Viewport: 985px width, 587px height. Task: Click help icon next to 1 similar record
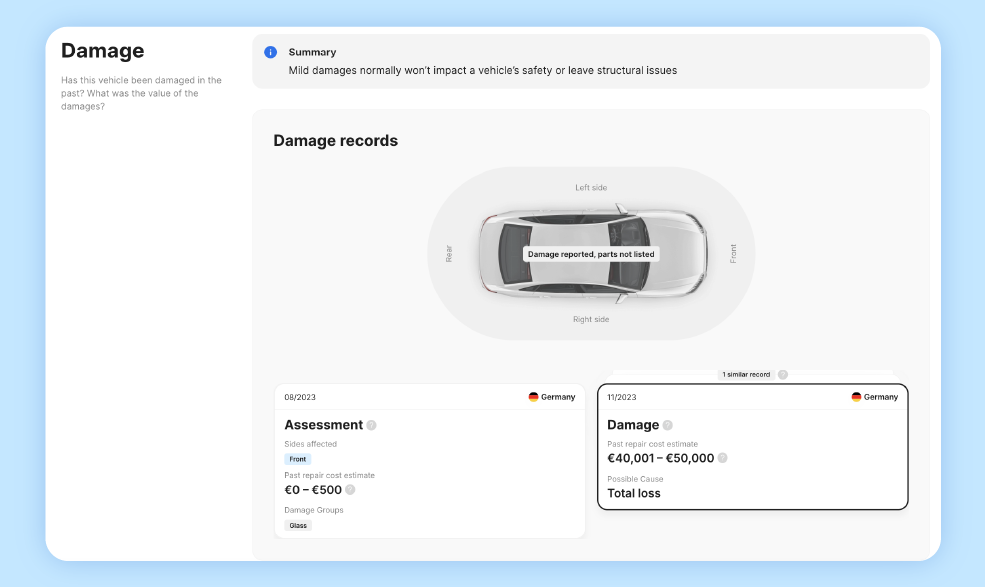pyautogui.click(x=783, y=374)
